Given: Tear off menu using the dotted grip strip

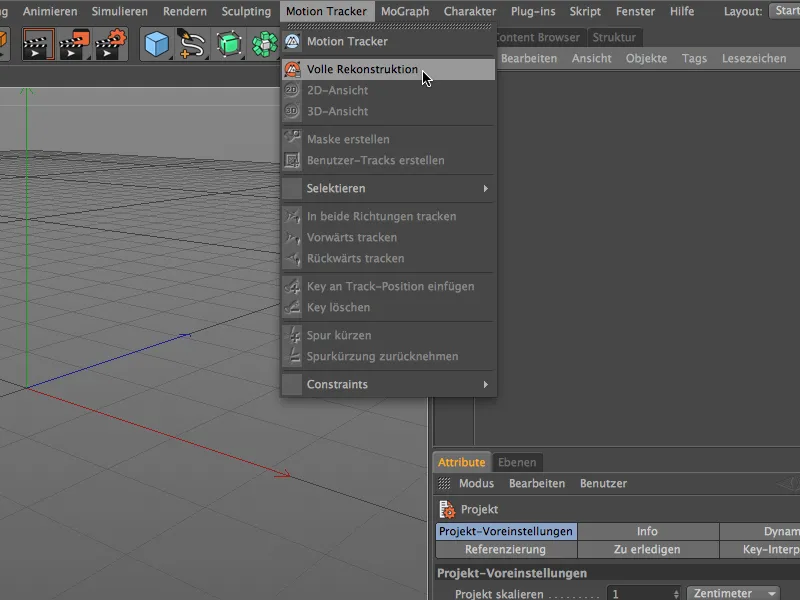Looking at the screenshot, I should coord(389,26).
